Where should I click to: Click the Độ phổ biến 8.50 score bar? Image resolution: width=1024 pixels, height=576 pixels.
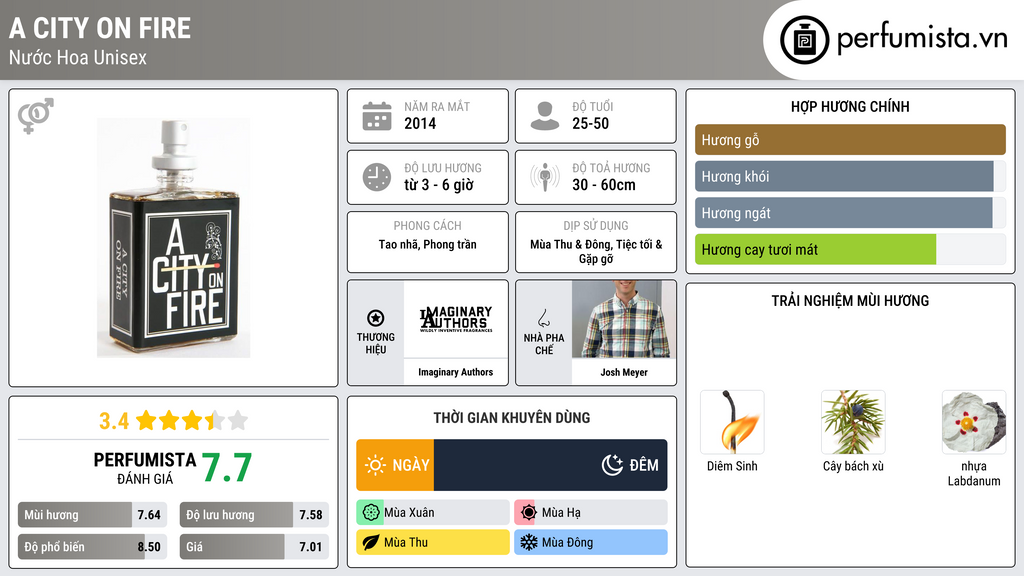pos(92,547)
